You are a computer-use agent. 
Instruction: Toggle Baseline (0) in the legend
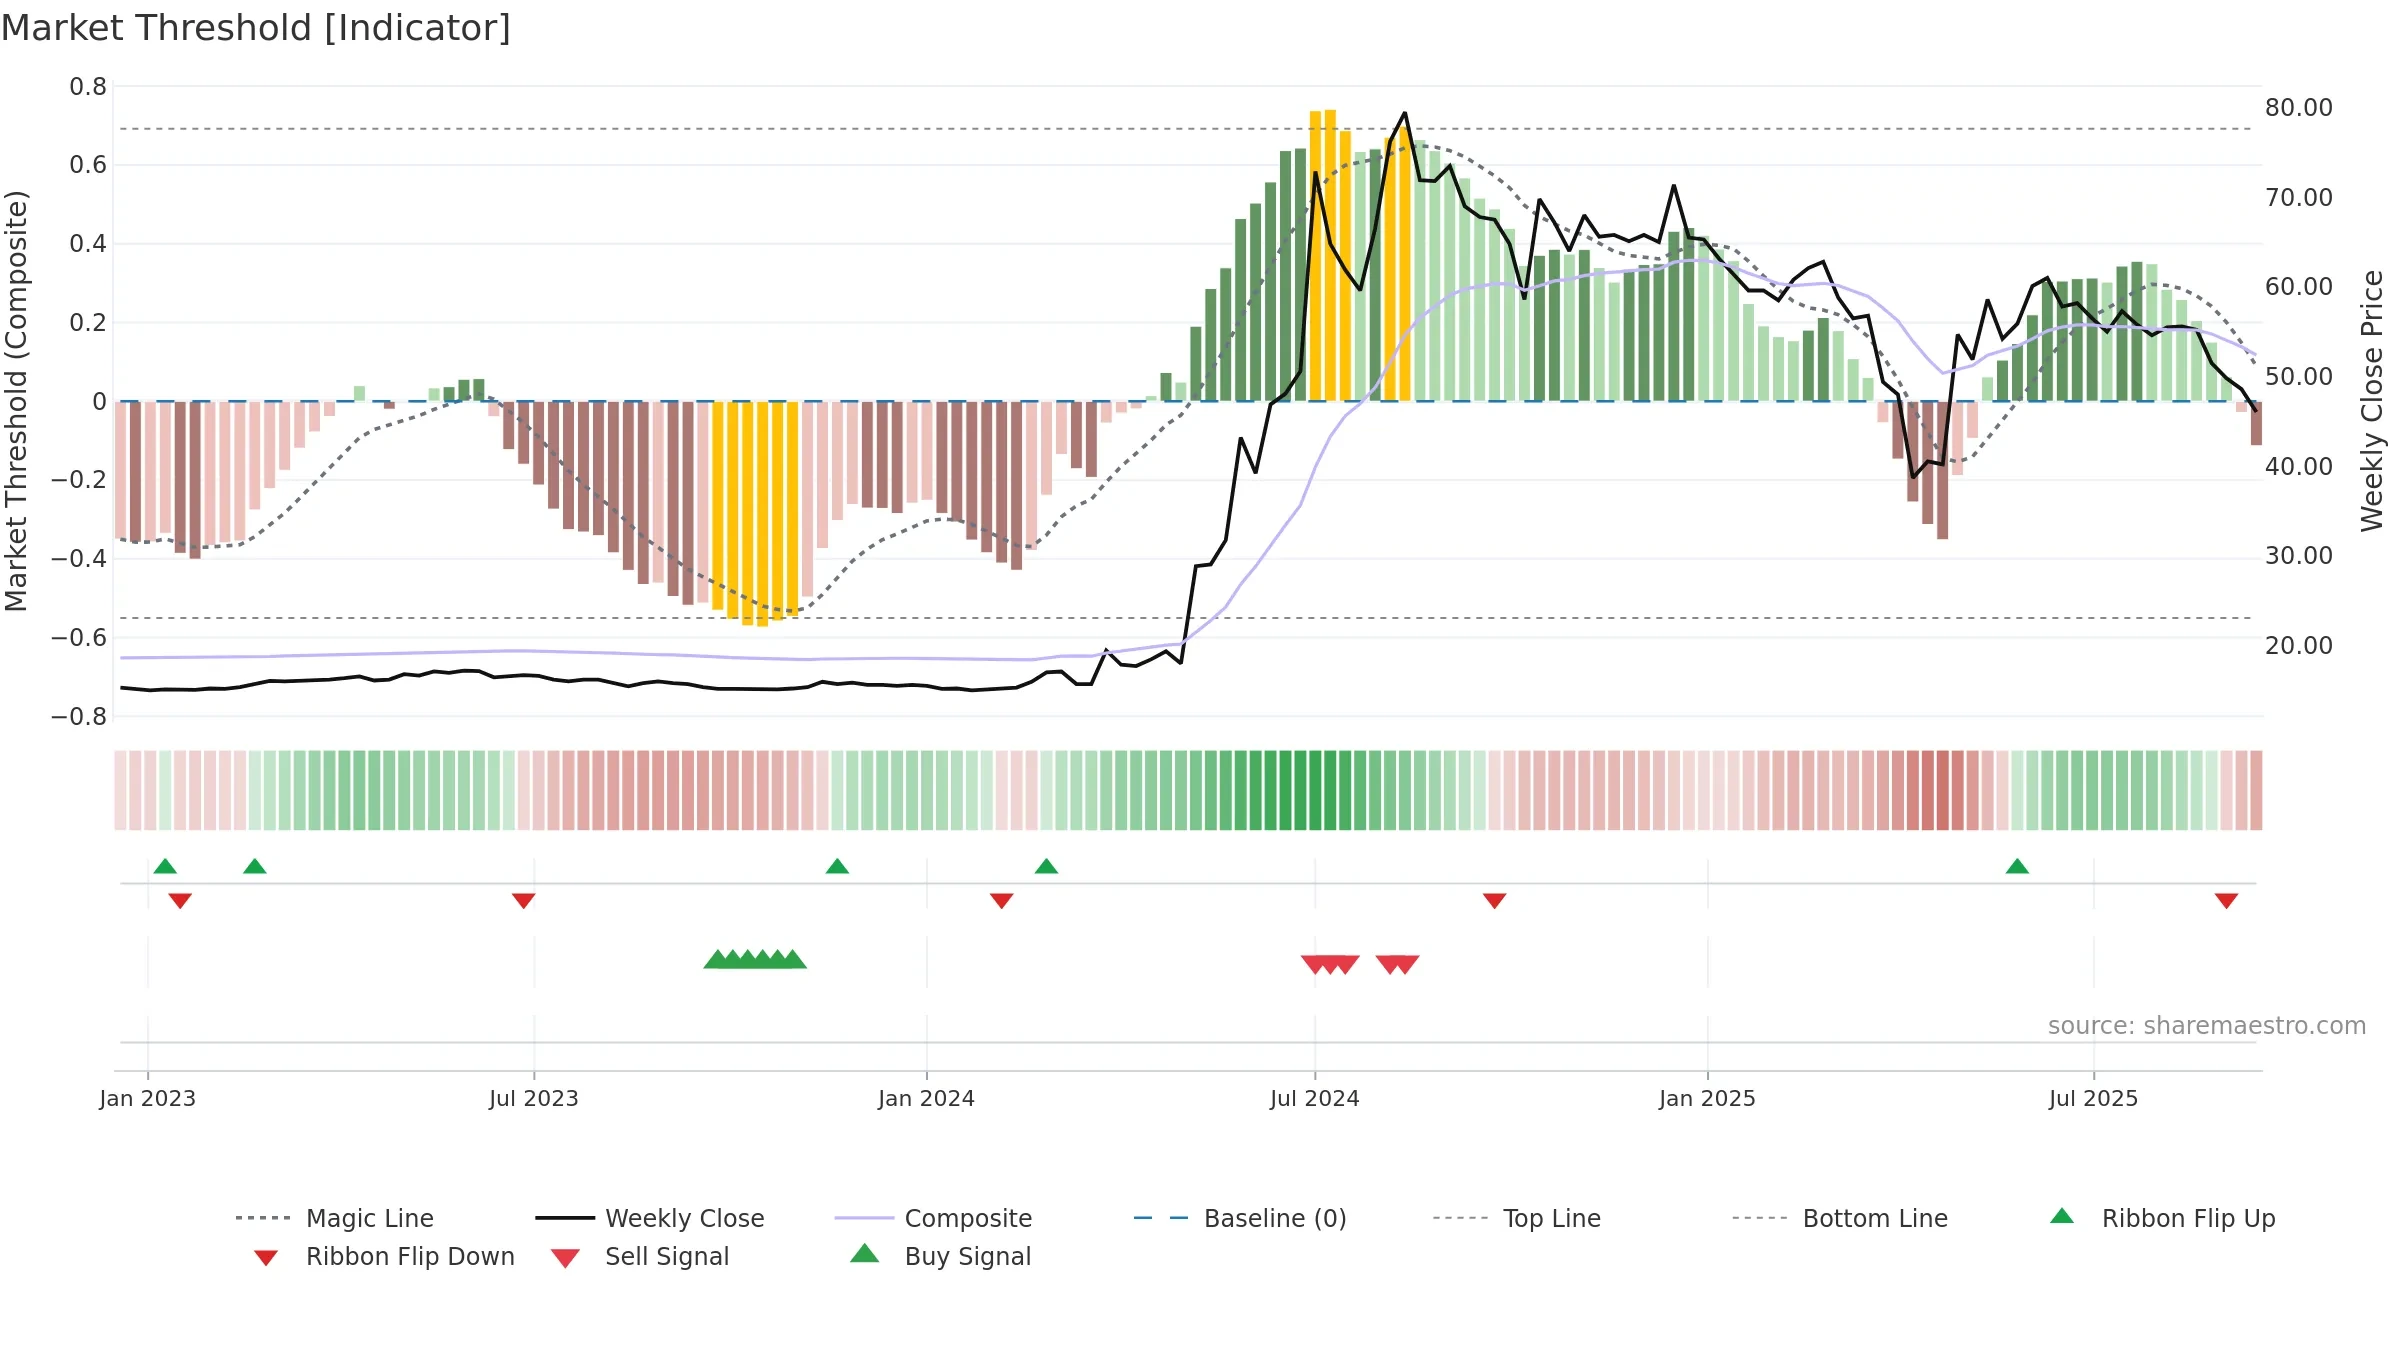pos(1240,1218)
